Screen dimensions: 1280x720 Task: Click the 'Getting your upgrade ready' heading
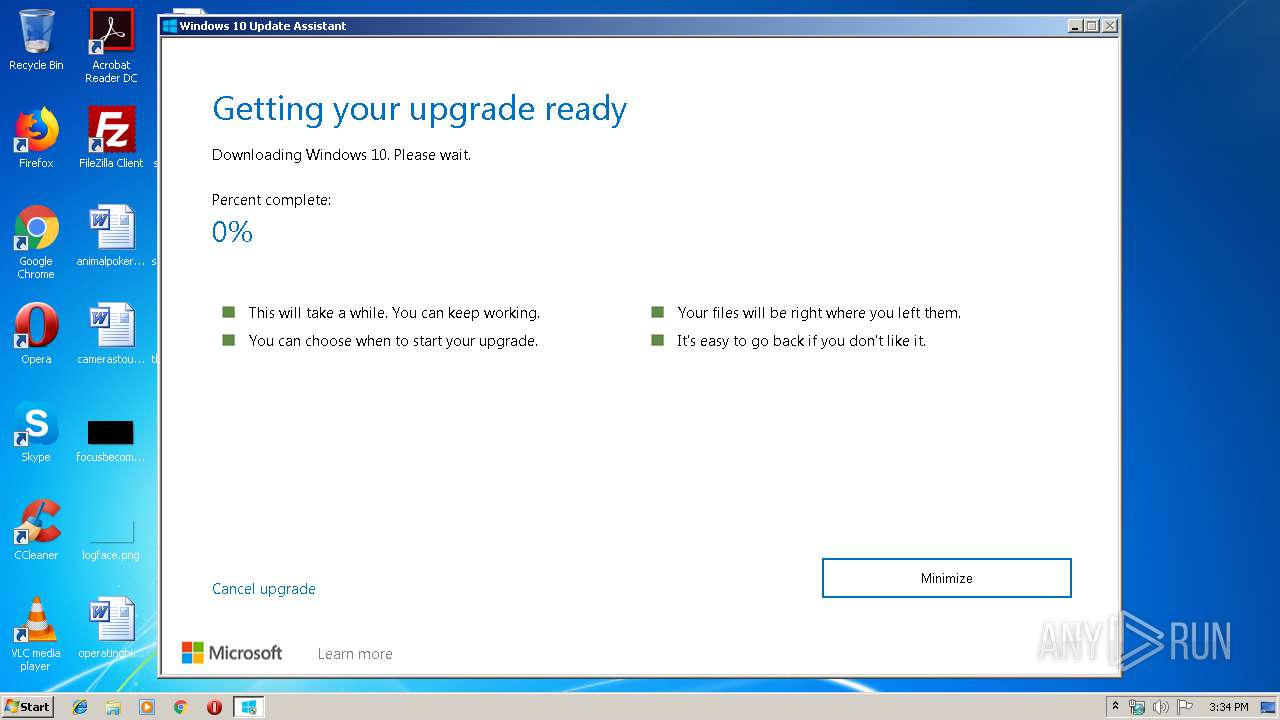[x=419, y=109]
